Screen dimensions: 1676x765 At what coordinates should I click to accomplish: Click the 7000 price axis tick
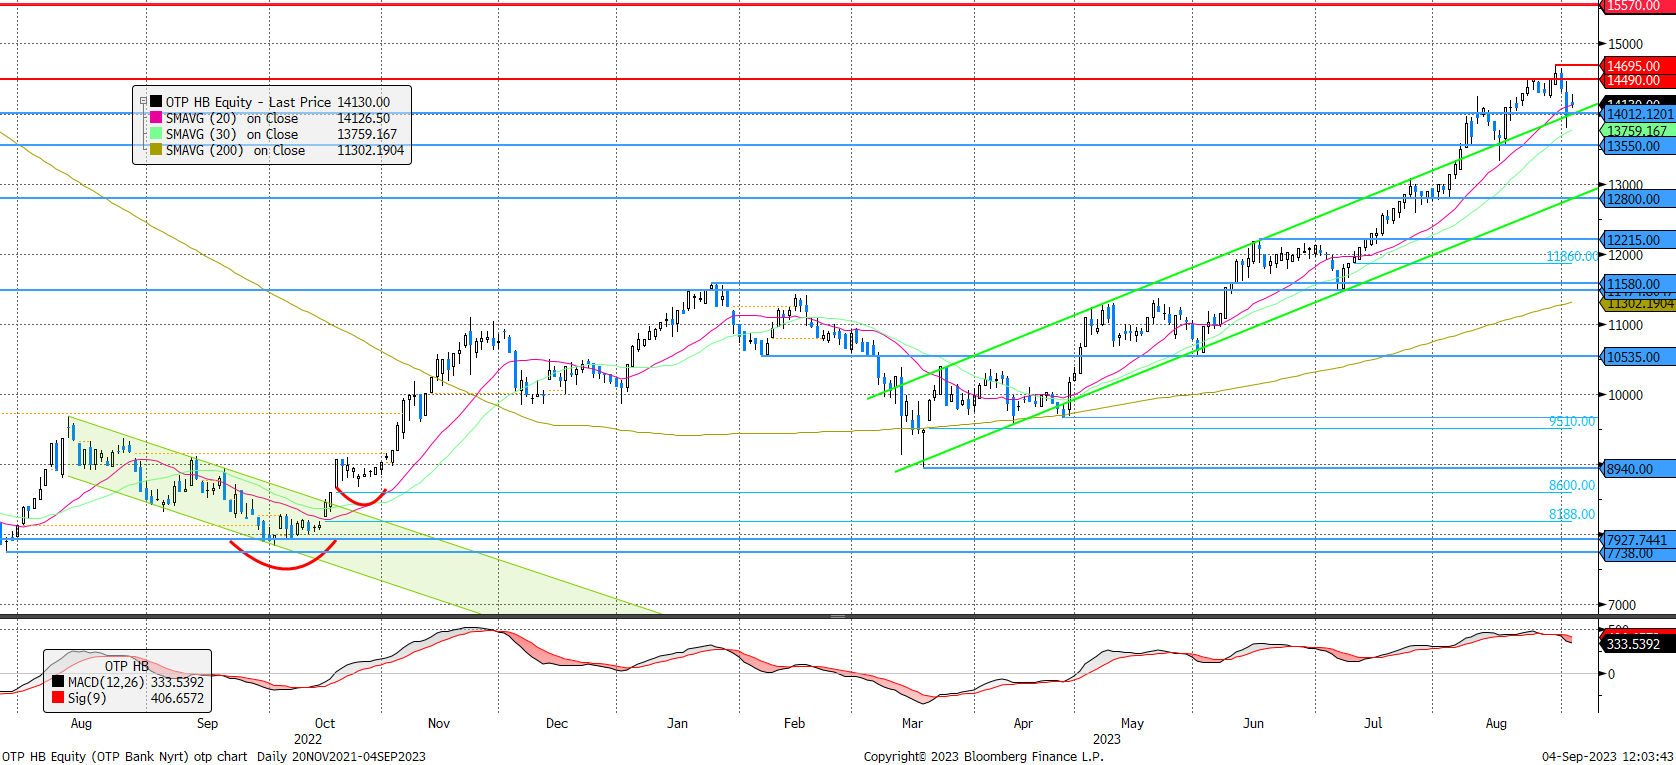coord(1621,605)
